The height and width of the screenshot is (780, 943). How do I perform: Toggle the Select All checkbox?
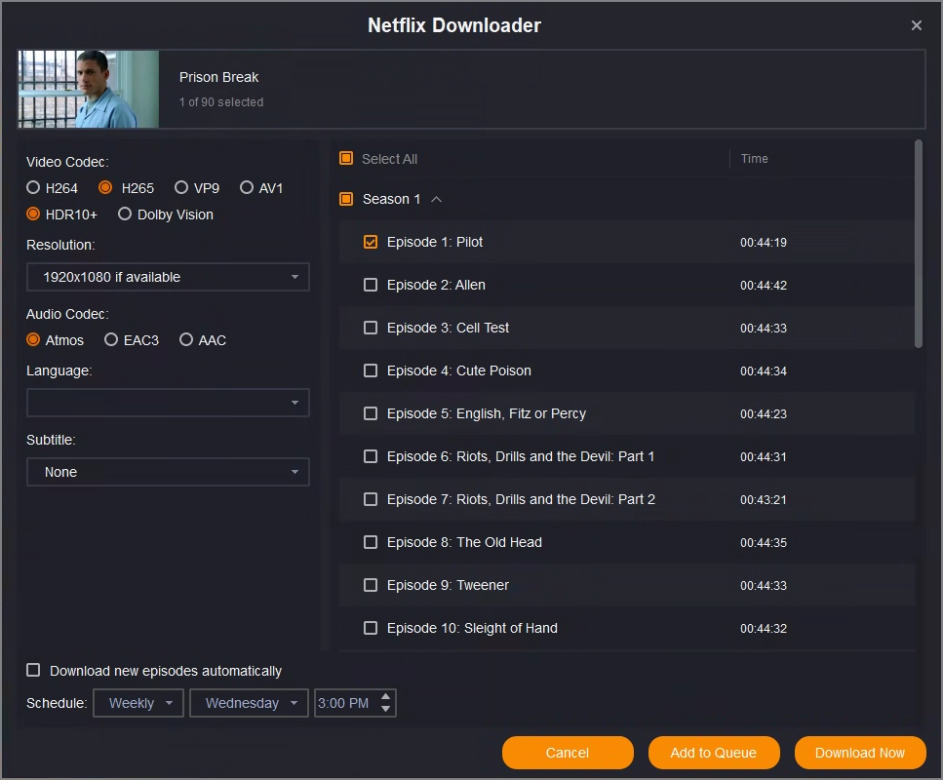tap(346, 159)
